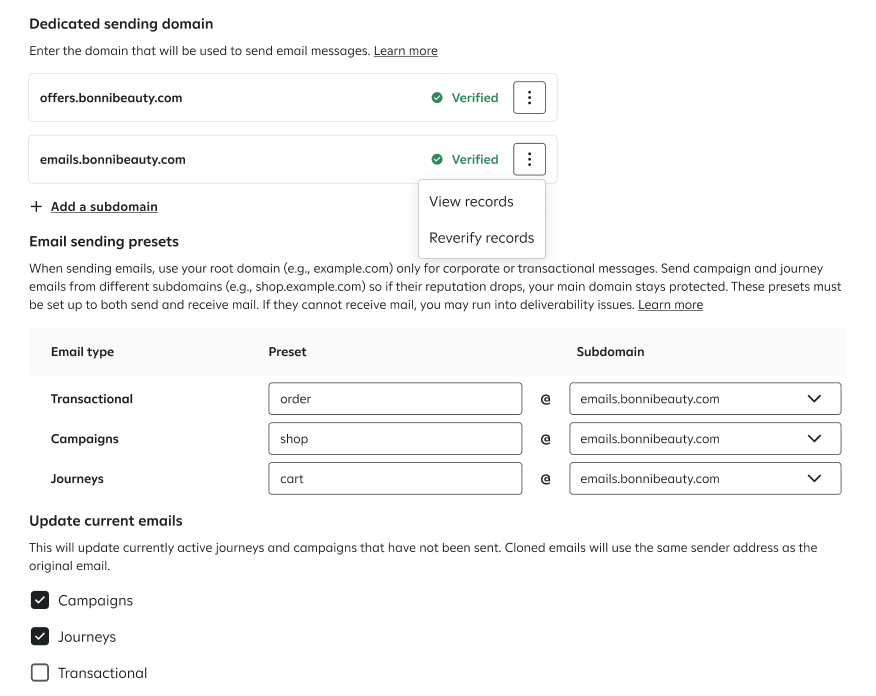Click the three-dot menu for emails.bonnibeauty.com

click(x=529, y=159)
